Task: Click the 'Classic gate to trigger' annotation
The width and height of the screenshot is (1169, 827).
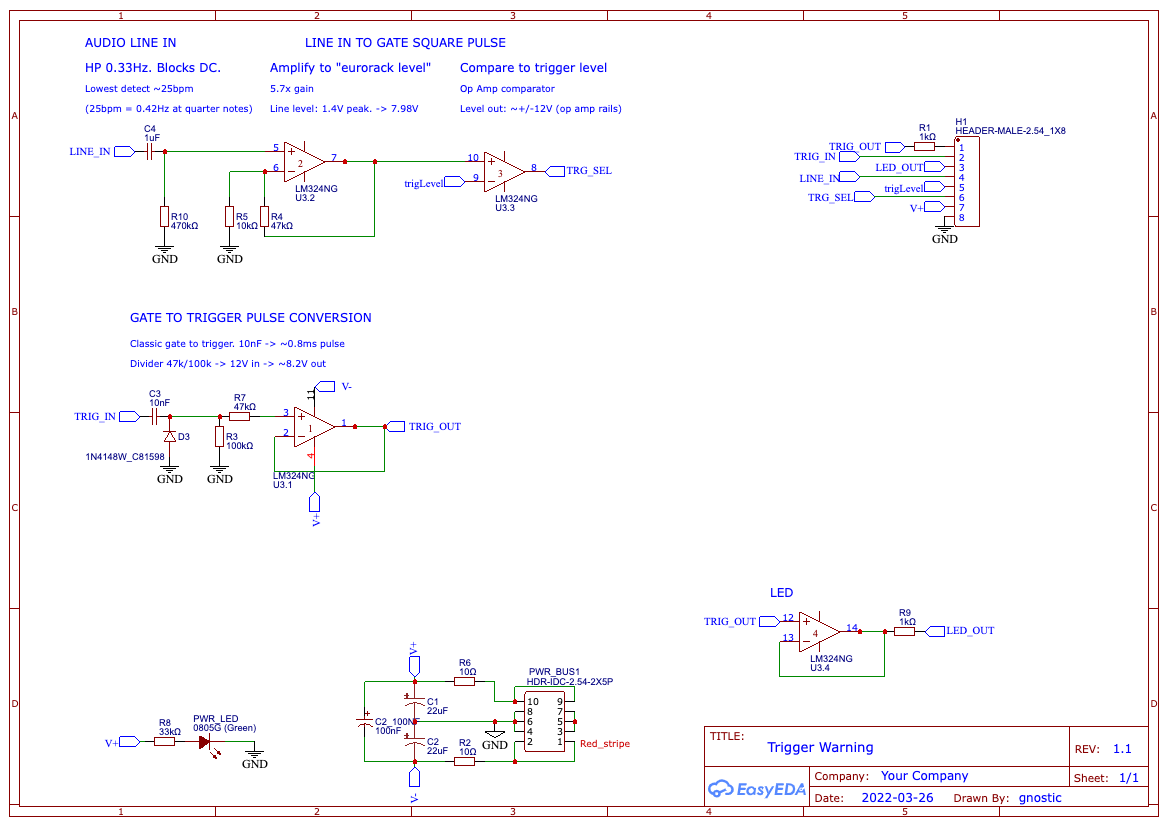Action: pos(237,344)
